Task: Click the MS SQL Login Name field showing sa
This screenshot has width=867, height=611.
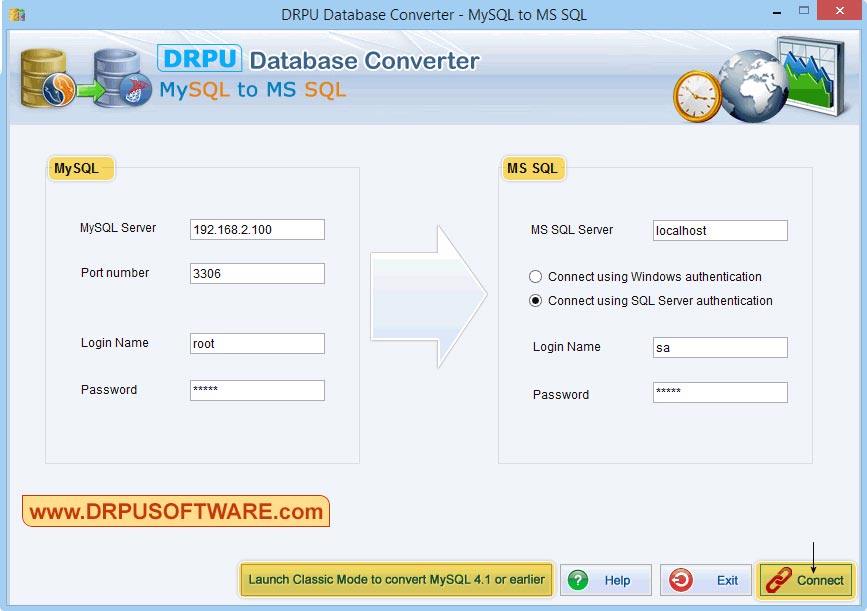Action: (719, 347)
